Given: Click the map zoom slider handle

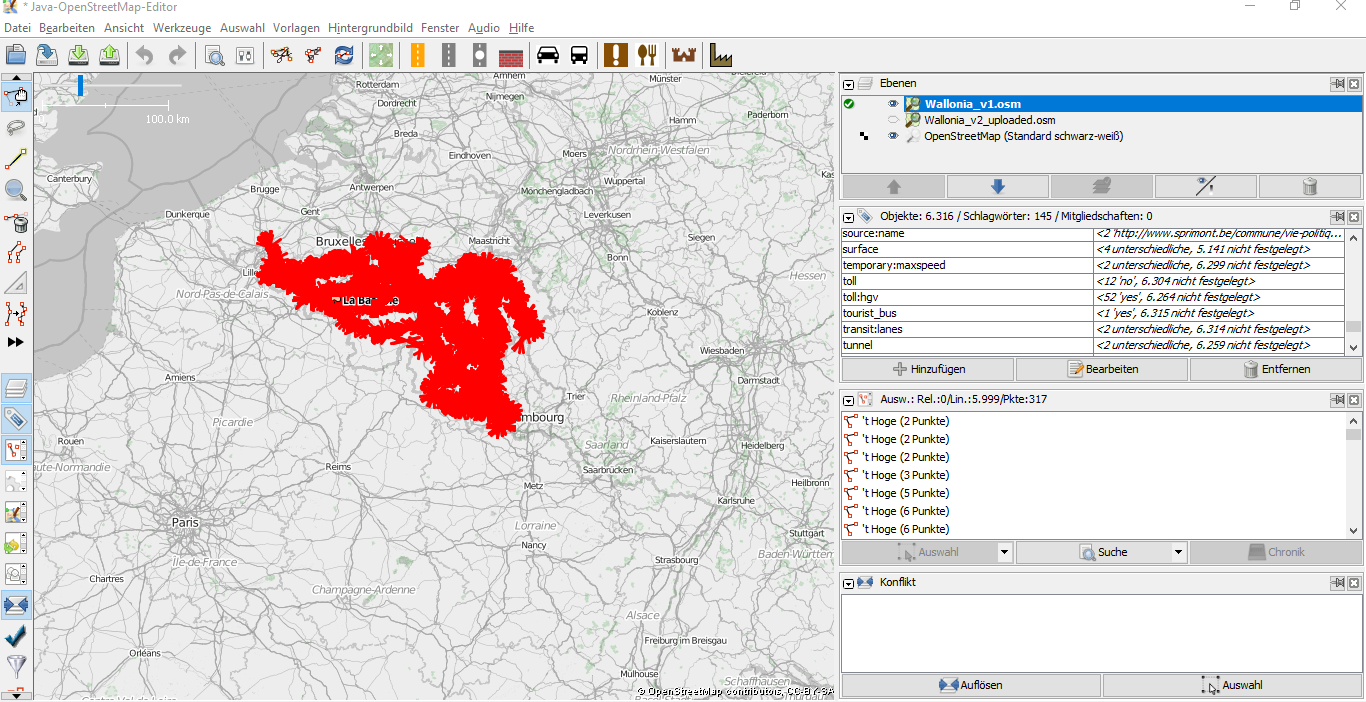Looking at the screenshot, I should coord(80,86).
